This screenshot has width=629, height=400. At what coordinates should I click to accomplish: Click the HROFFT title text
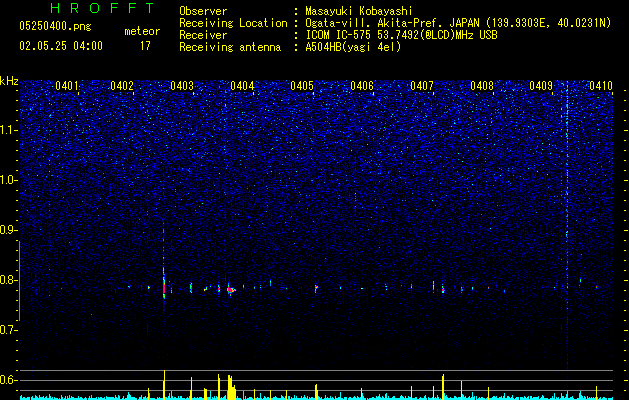click(x=102, y=8)
